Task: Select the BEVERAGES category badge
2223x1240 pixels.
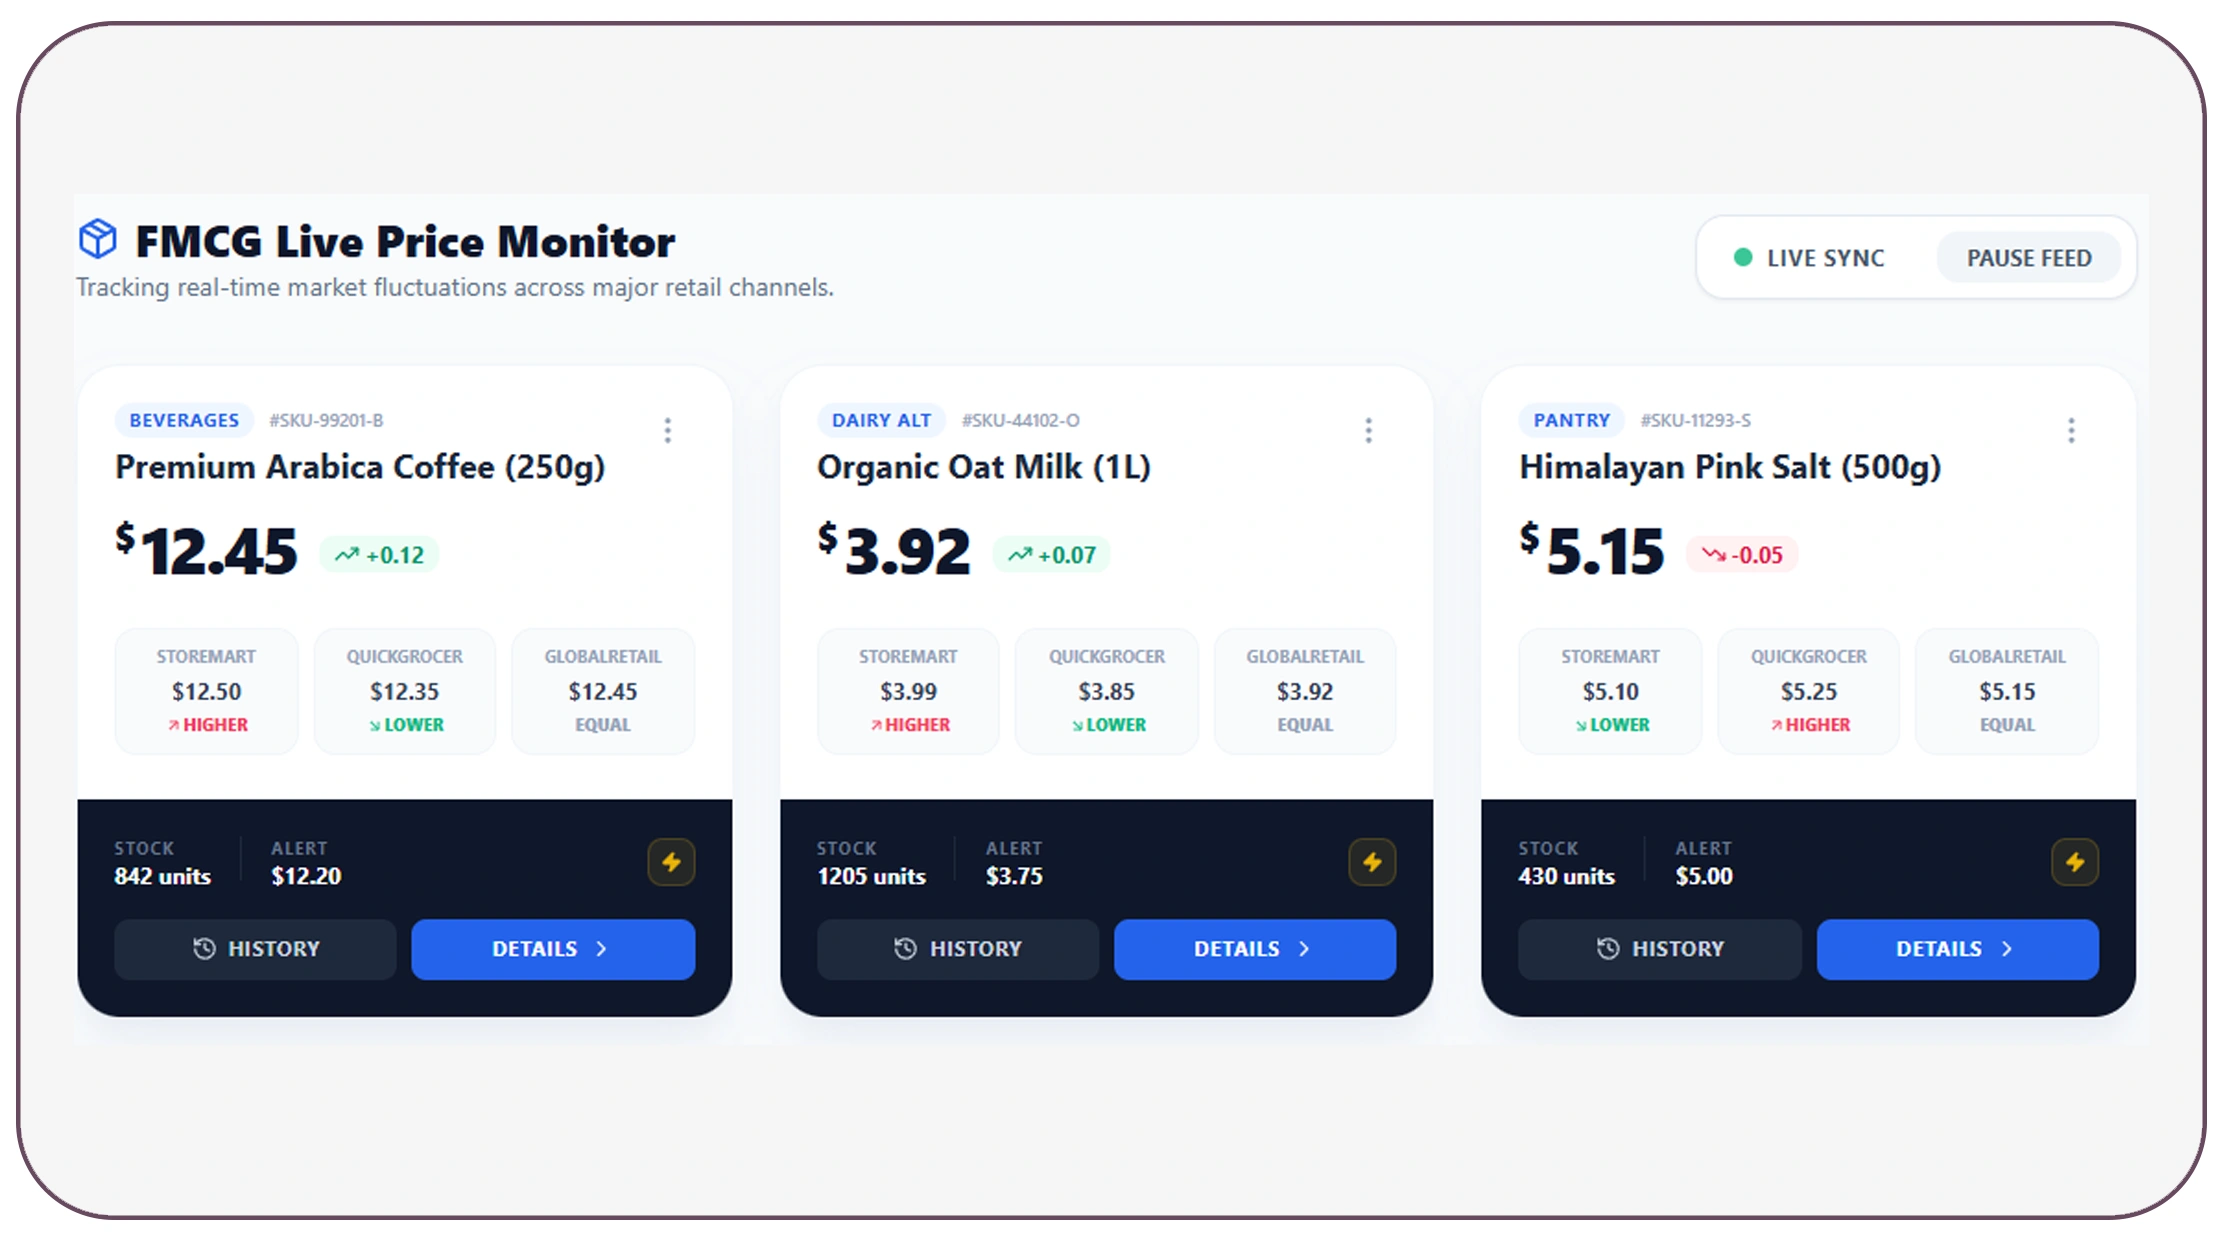Action: 183,420
